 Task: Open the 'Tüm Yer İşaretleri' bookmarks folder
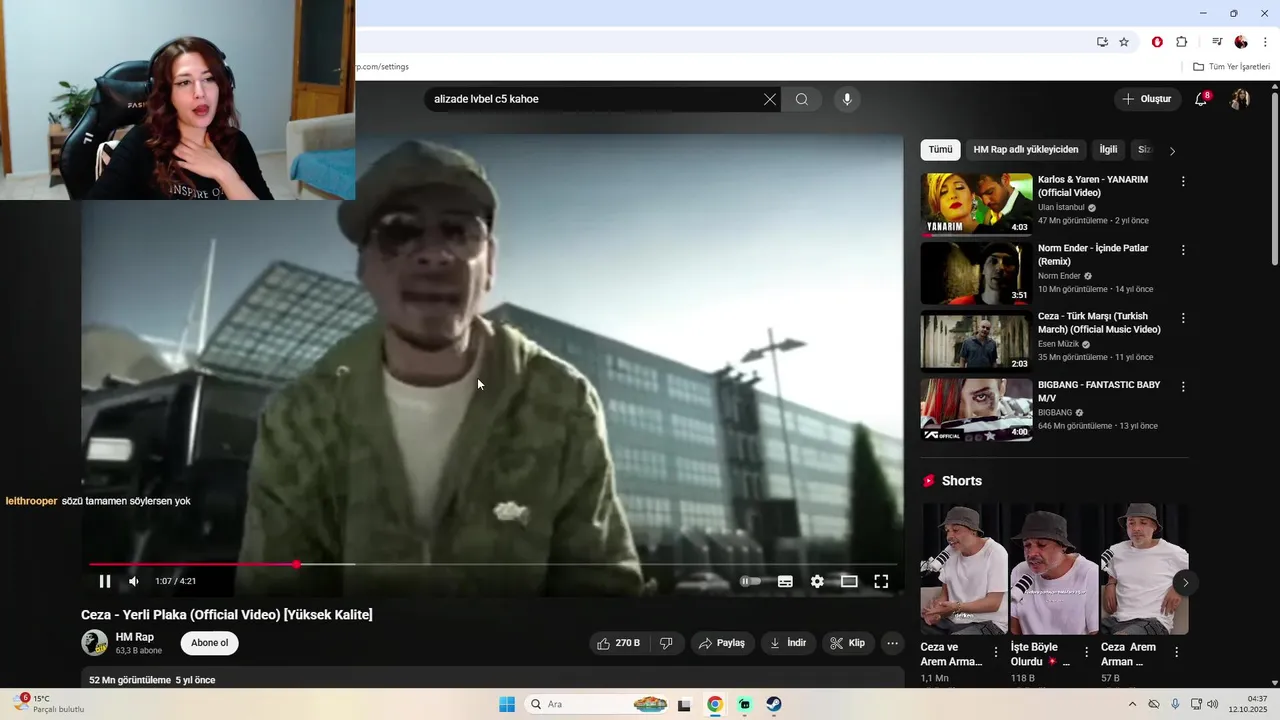pos(1232,67)
